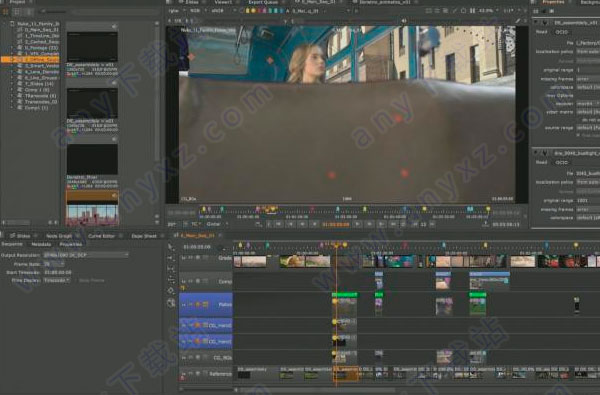Screen dimensions: 600x395
Task: Select the arrow multi-tool in timeline toolbar
Action: coord(171,247)
